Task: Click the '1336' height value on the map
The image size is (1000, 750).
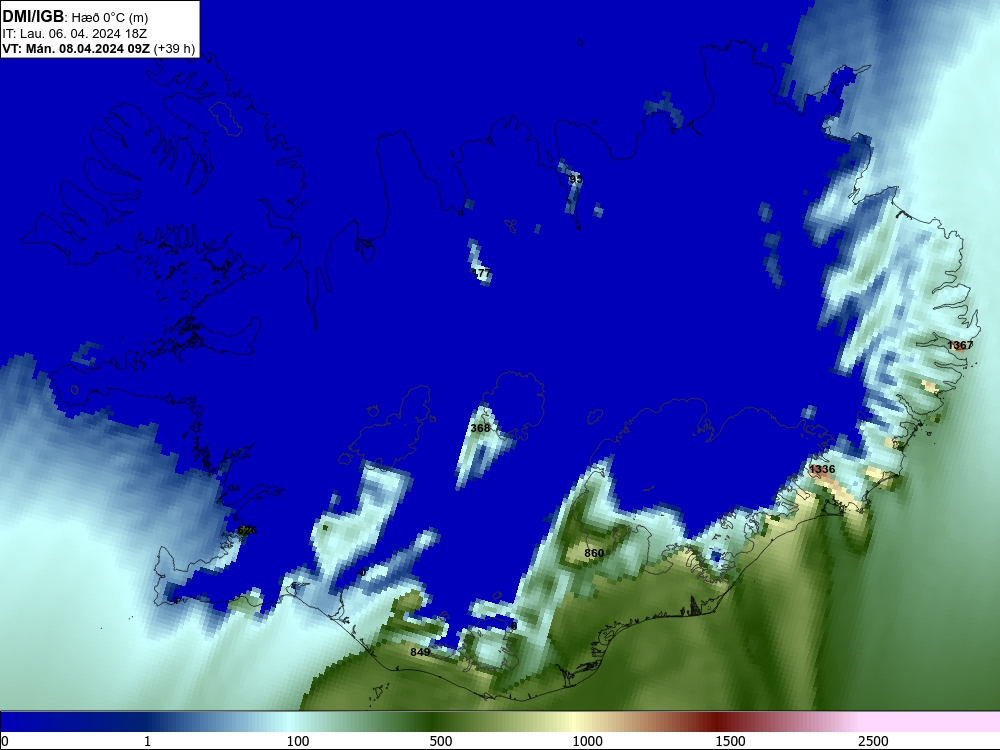Action: point(821,469)
